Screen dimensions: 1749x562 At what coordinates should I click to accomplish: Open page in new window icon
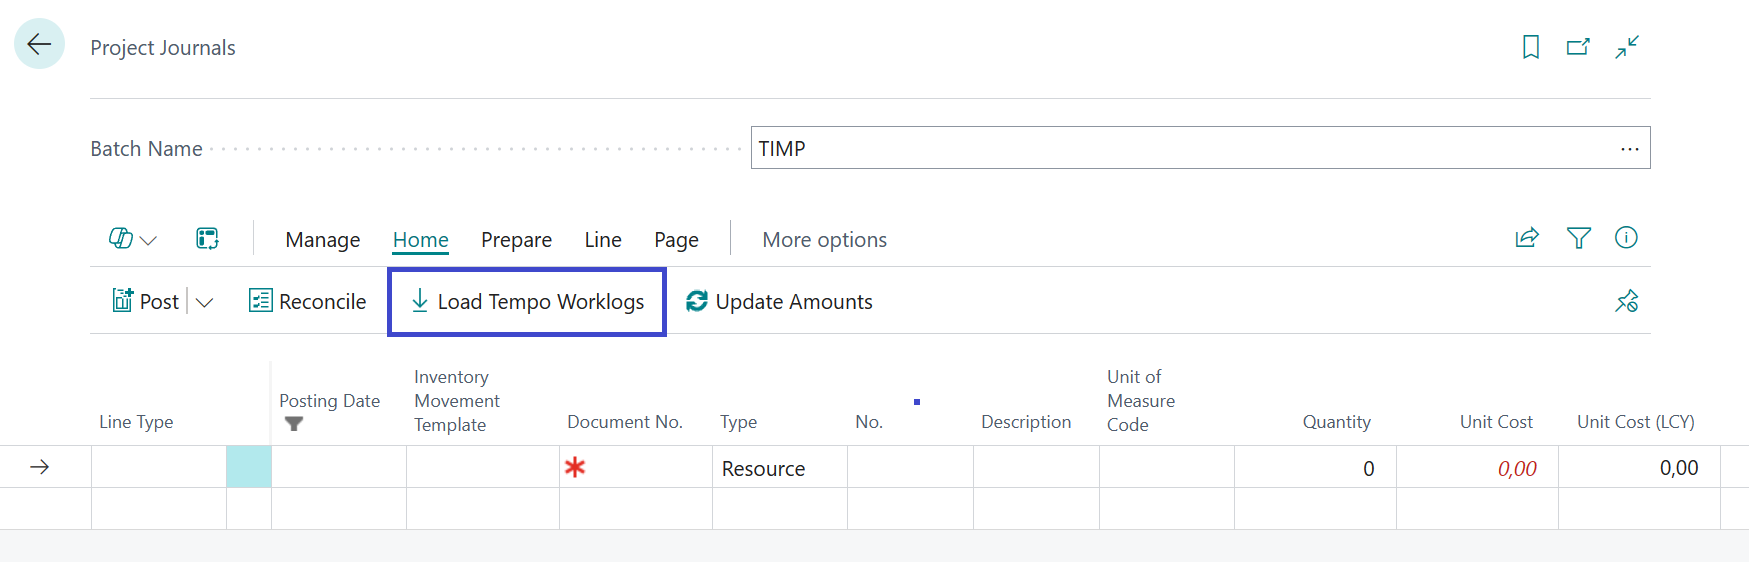pos(1578,47)
